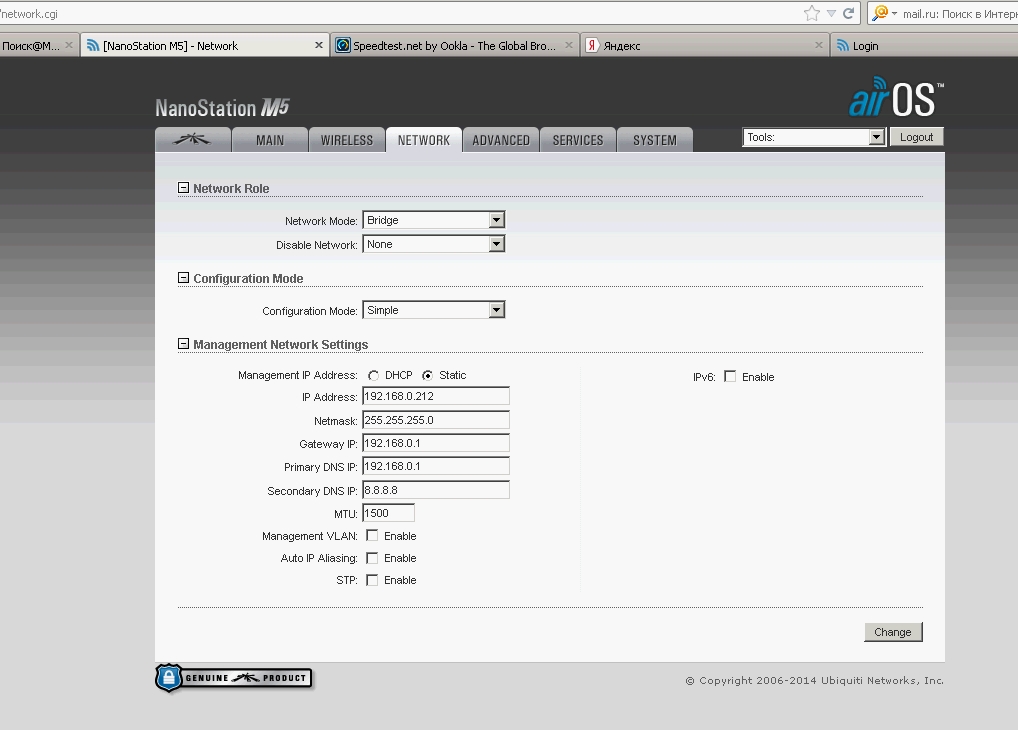Screen dimensions: 1018x730
Task: Switch to Яндекс browser tab
Action: [704, 45]
